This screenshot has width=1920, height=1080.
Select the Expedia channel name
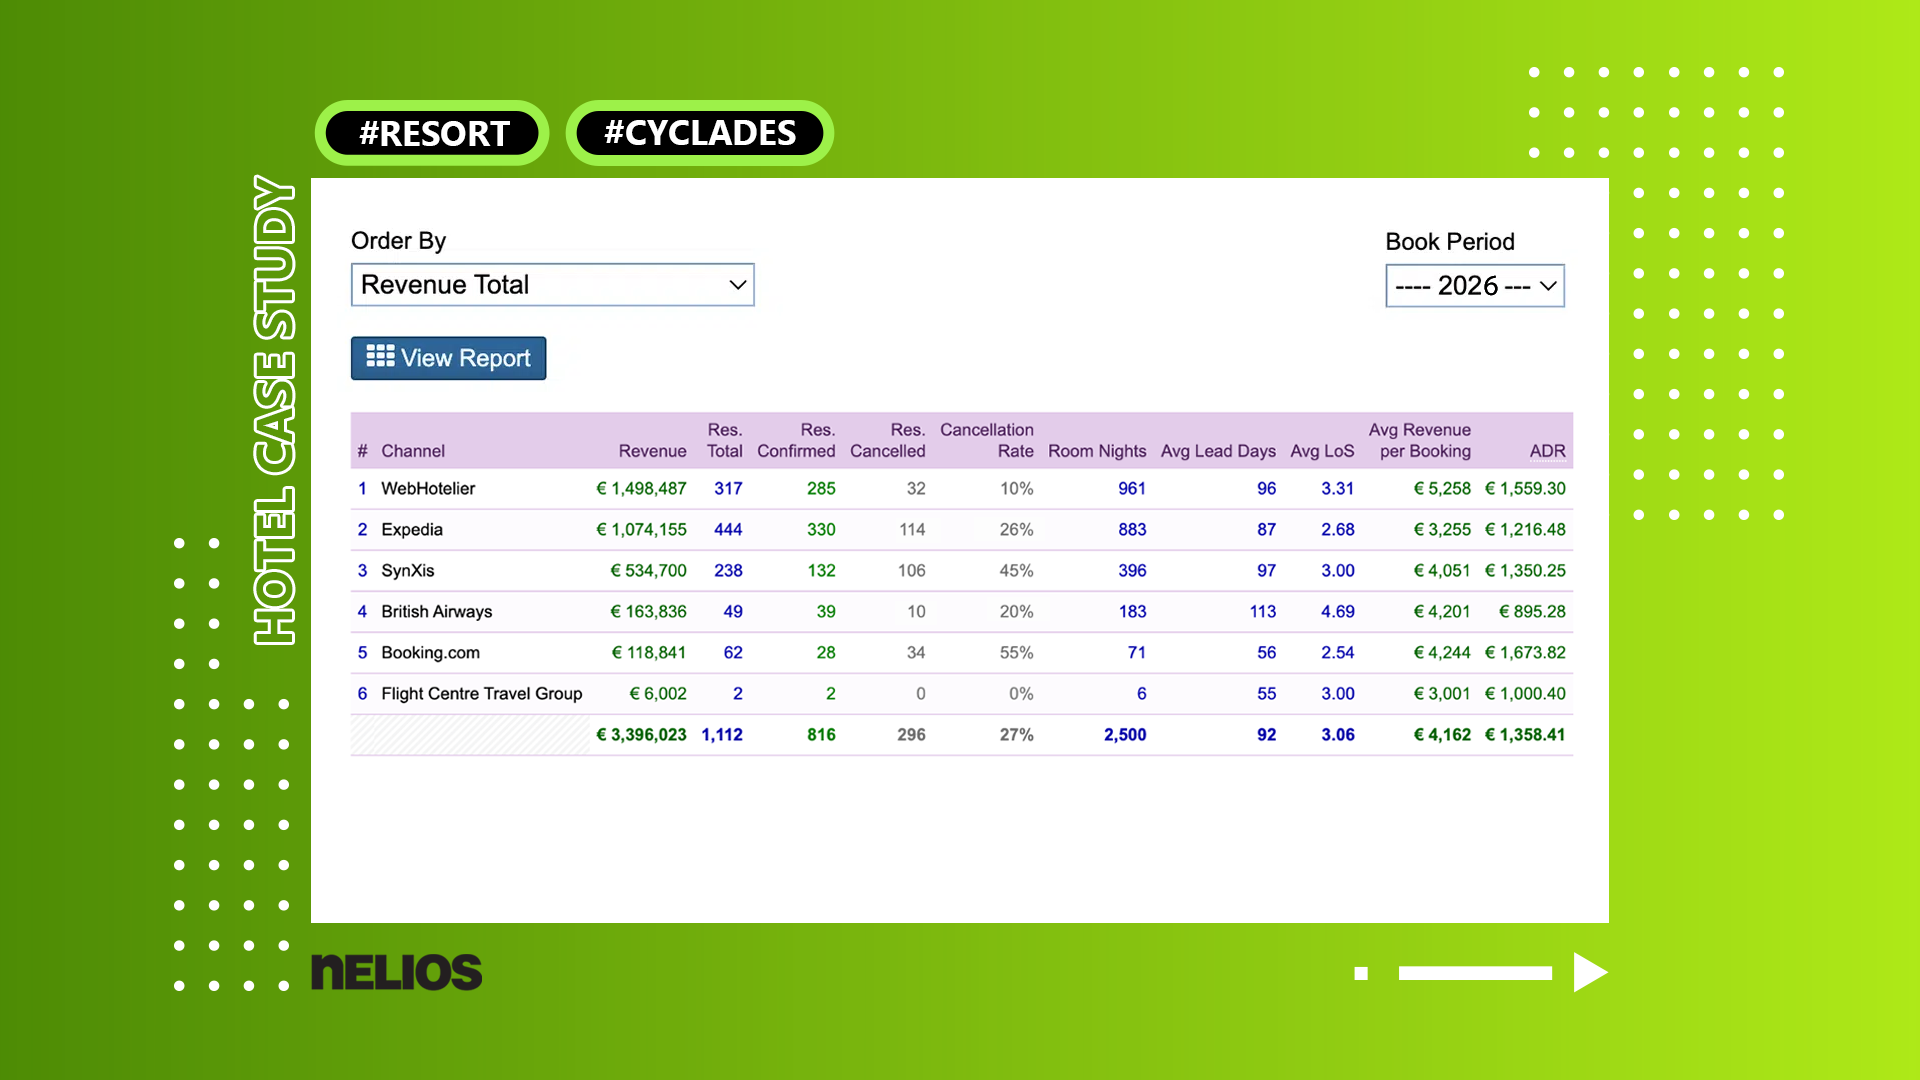412,530
